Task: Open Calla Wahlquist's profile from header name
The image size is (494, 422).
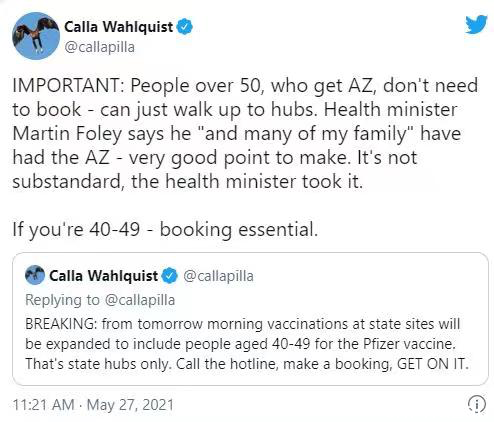Action: point(119,27)
